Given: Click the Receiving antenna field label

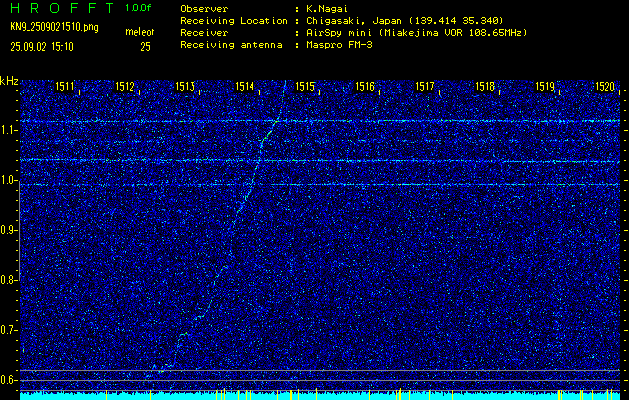Looking at the screenshot, I should [231, 45].
